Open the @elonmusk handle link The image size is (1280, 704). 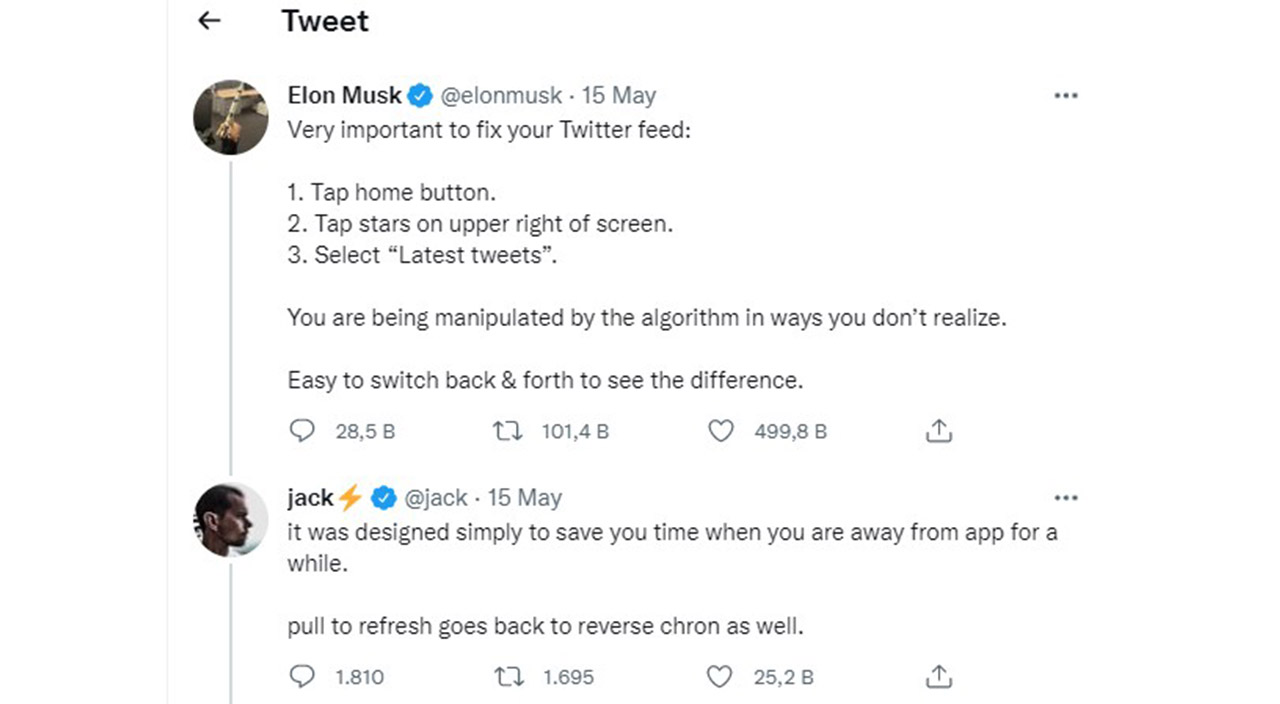[501, 96]
